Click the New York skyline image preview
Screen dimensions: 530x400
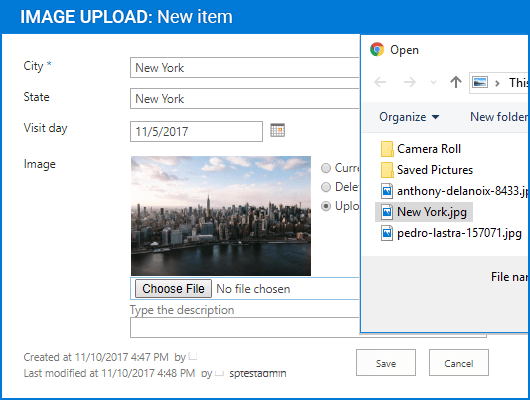tap(221, 216)
